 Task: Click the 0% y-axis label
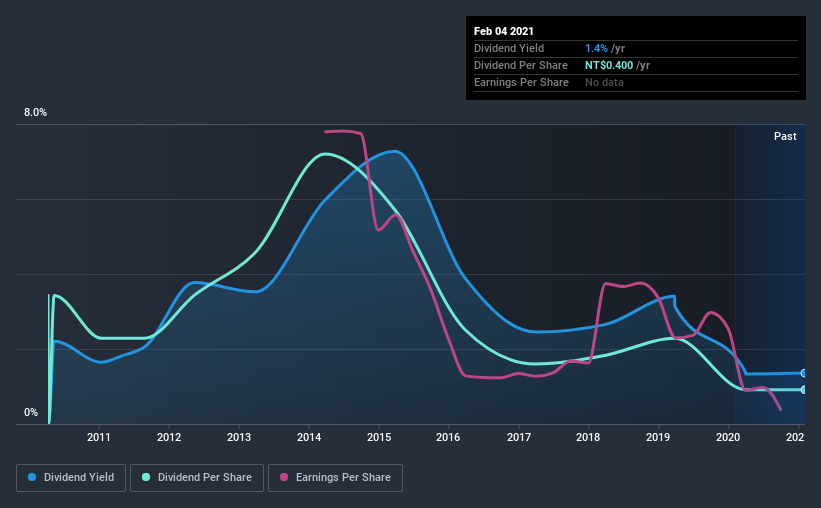(x=31, y=413)
